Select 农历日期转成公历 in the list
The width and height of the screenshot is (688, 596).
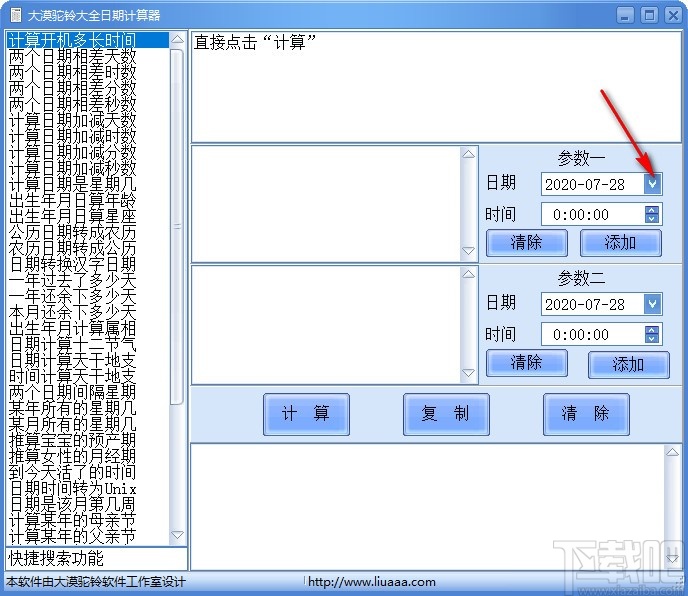coord(87,248)
